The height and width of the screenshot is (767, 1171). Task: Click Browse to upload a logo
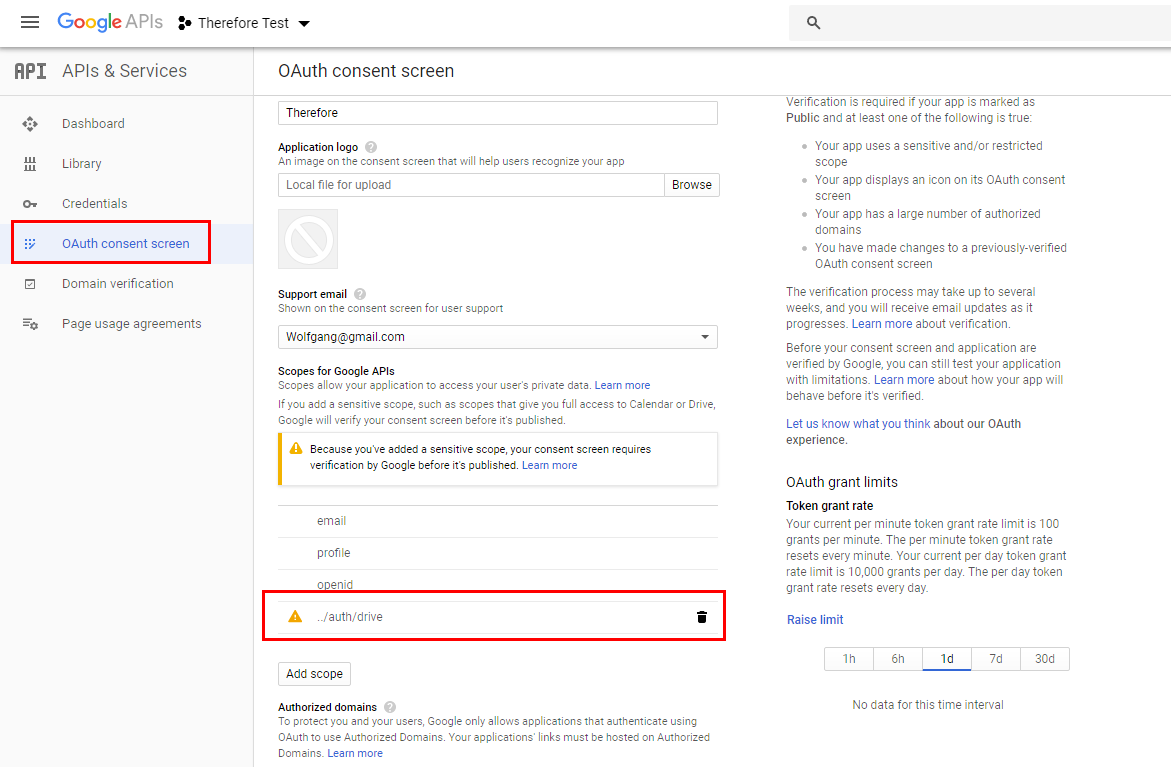[x=691, y=185]
